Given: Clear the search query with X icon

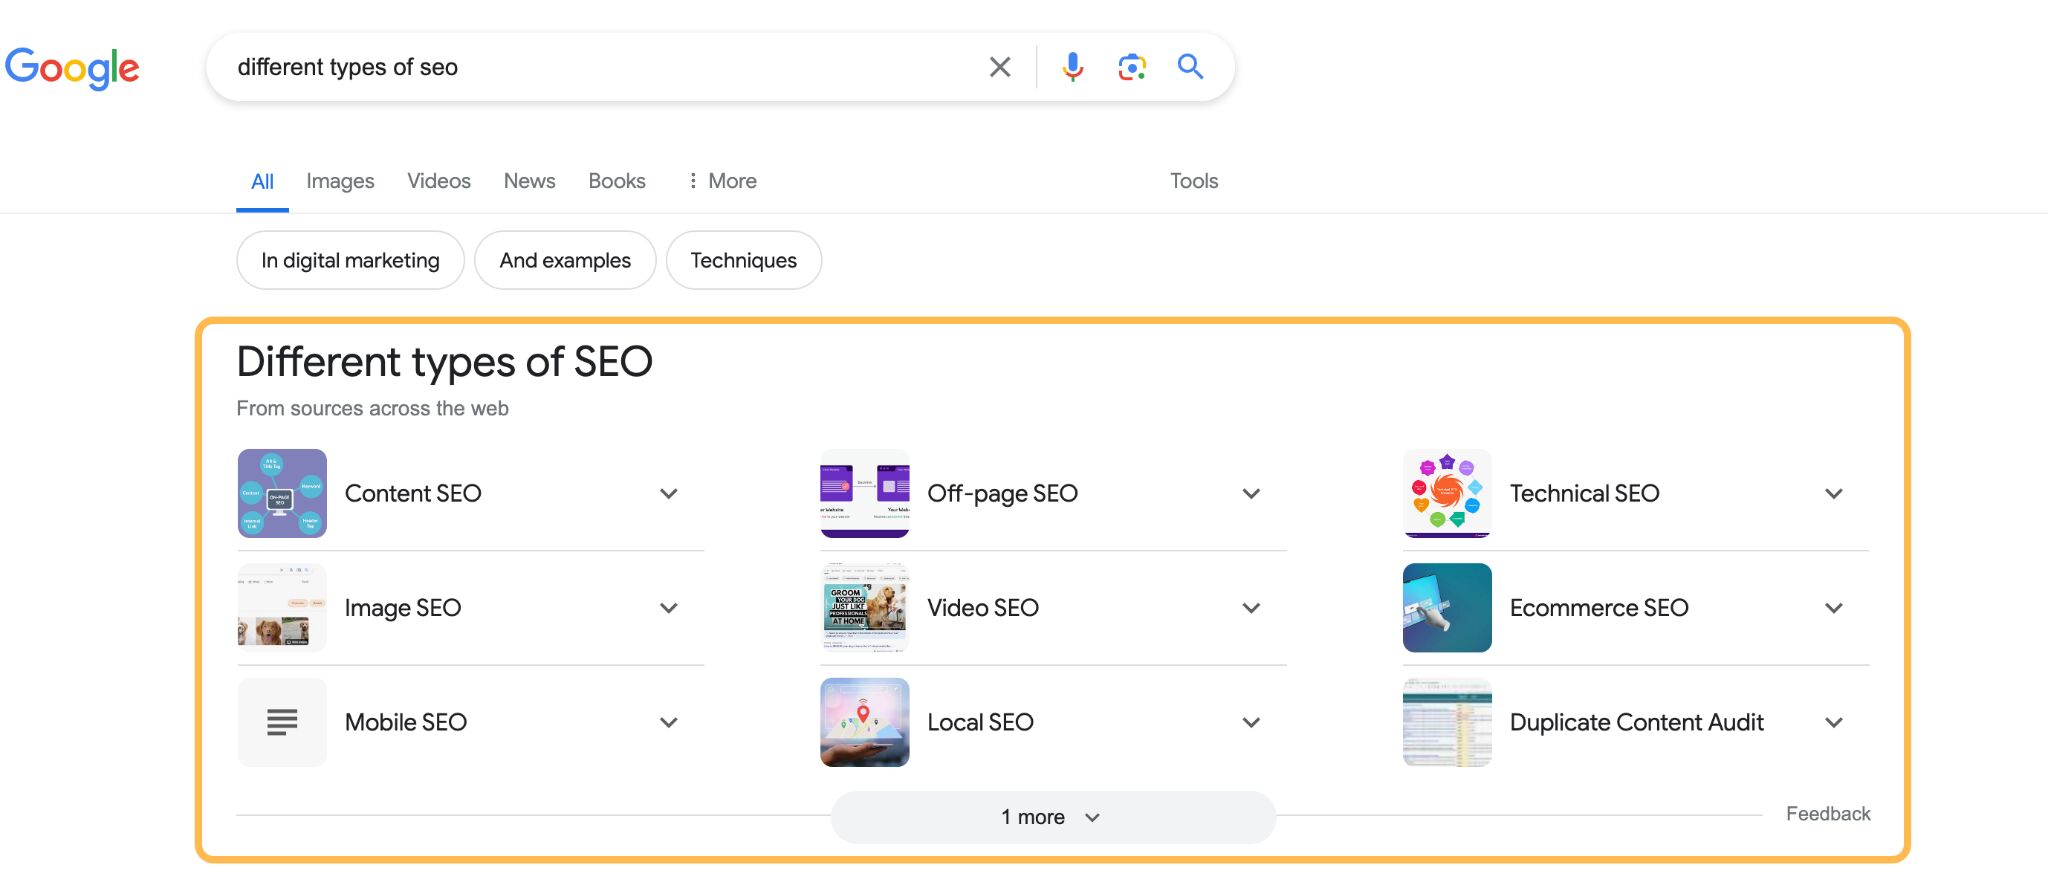Looking at the screenshot, I should (x=1000, y=67).
